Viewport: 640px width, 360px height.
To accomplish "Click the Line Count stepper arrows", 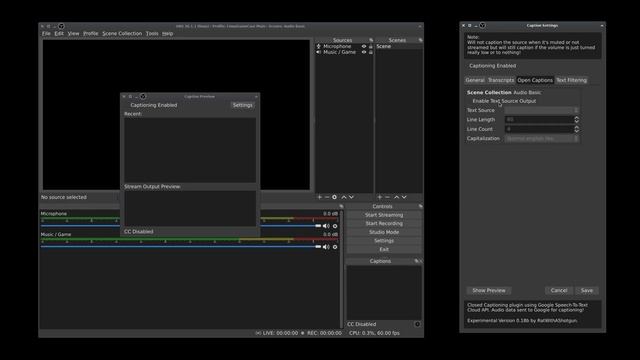I will tap(576, 129).
